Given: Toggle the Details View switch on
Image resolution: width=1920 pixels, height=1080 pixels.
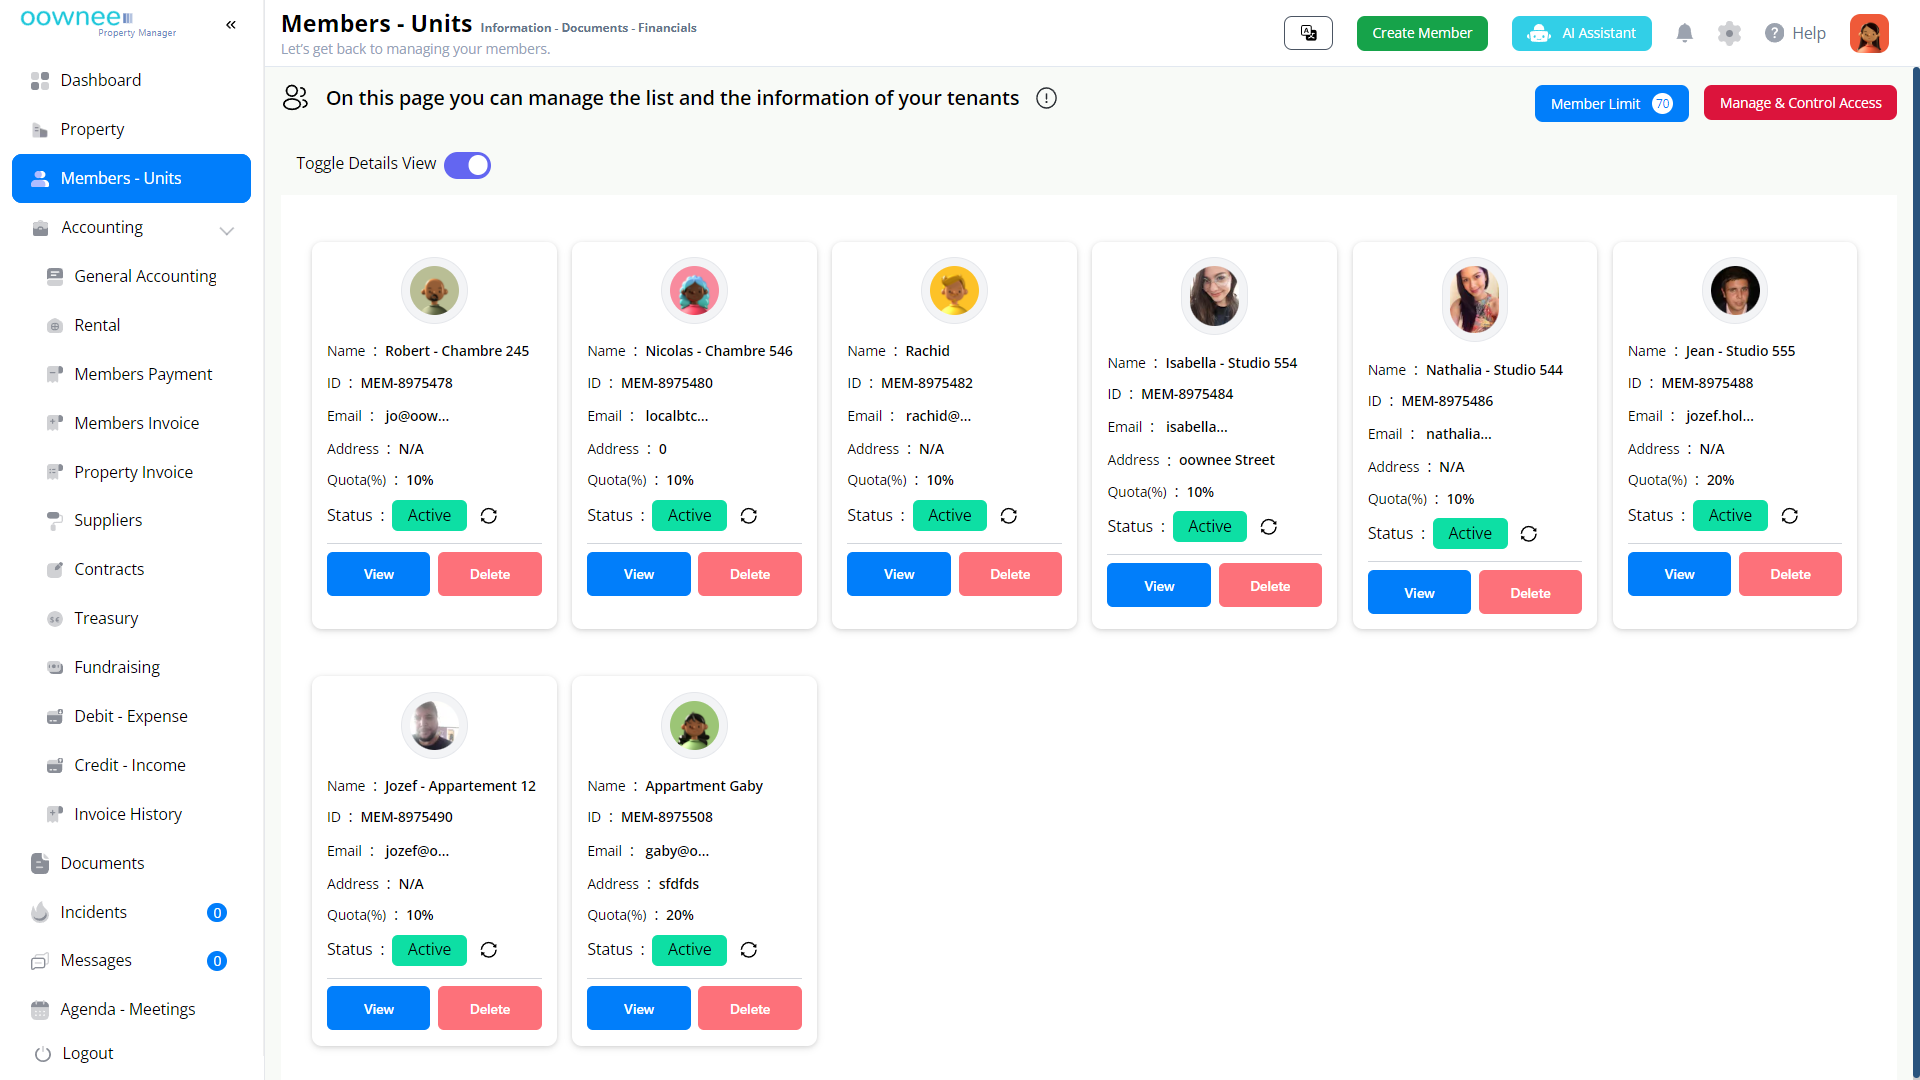Looking at the screenshot, I should pos(468,165).
